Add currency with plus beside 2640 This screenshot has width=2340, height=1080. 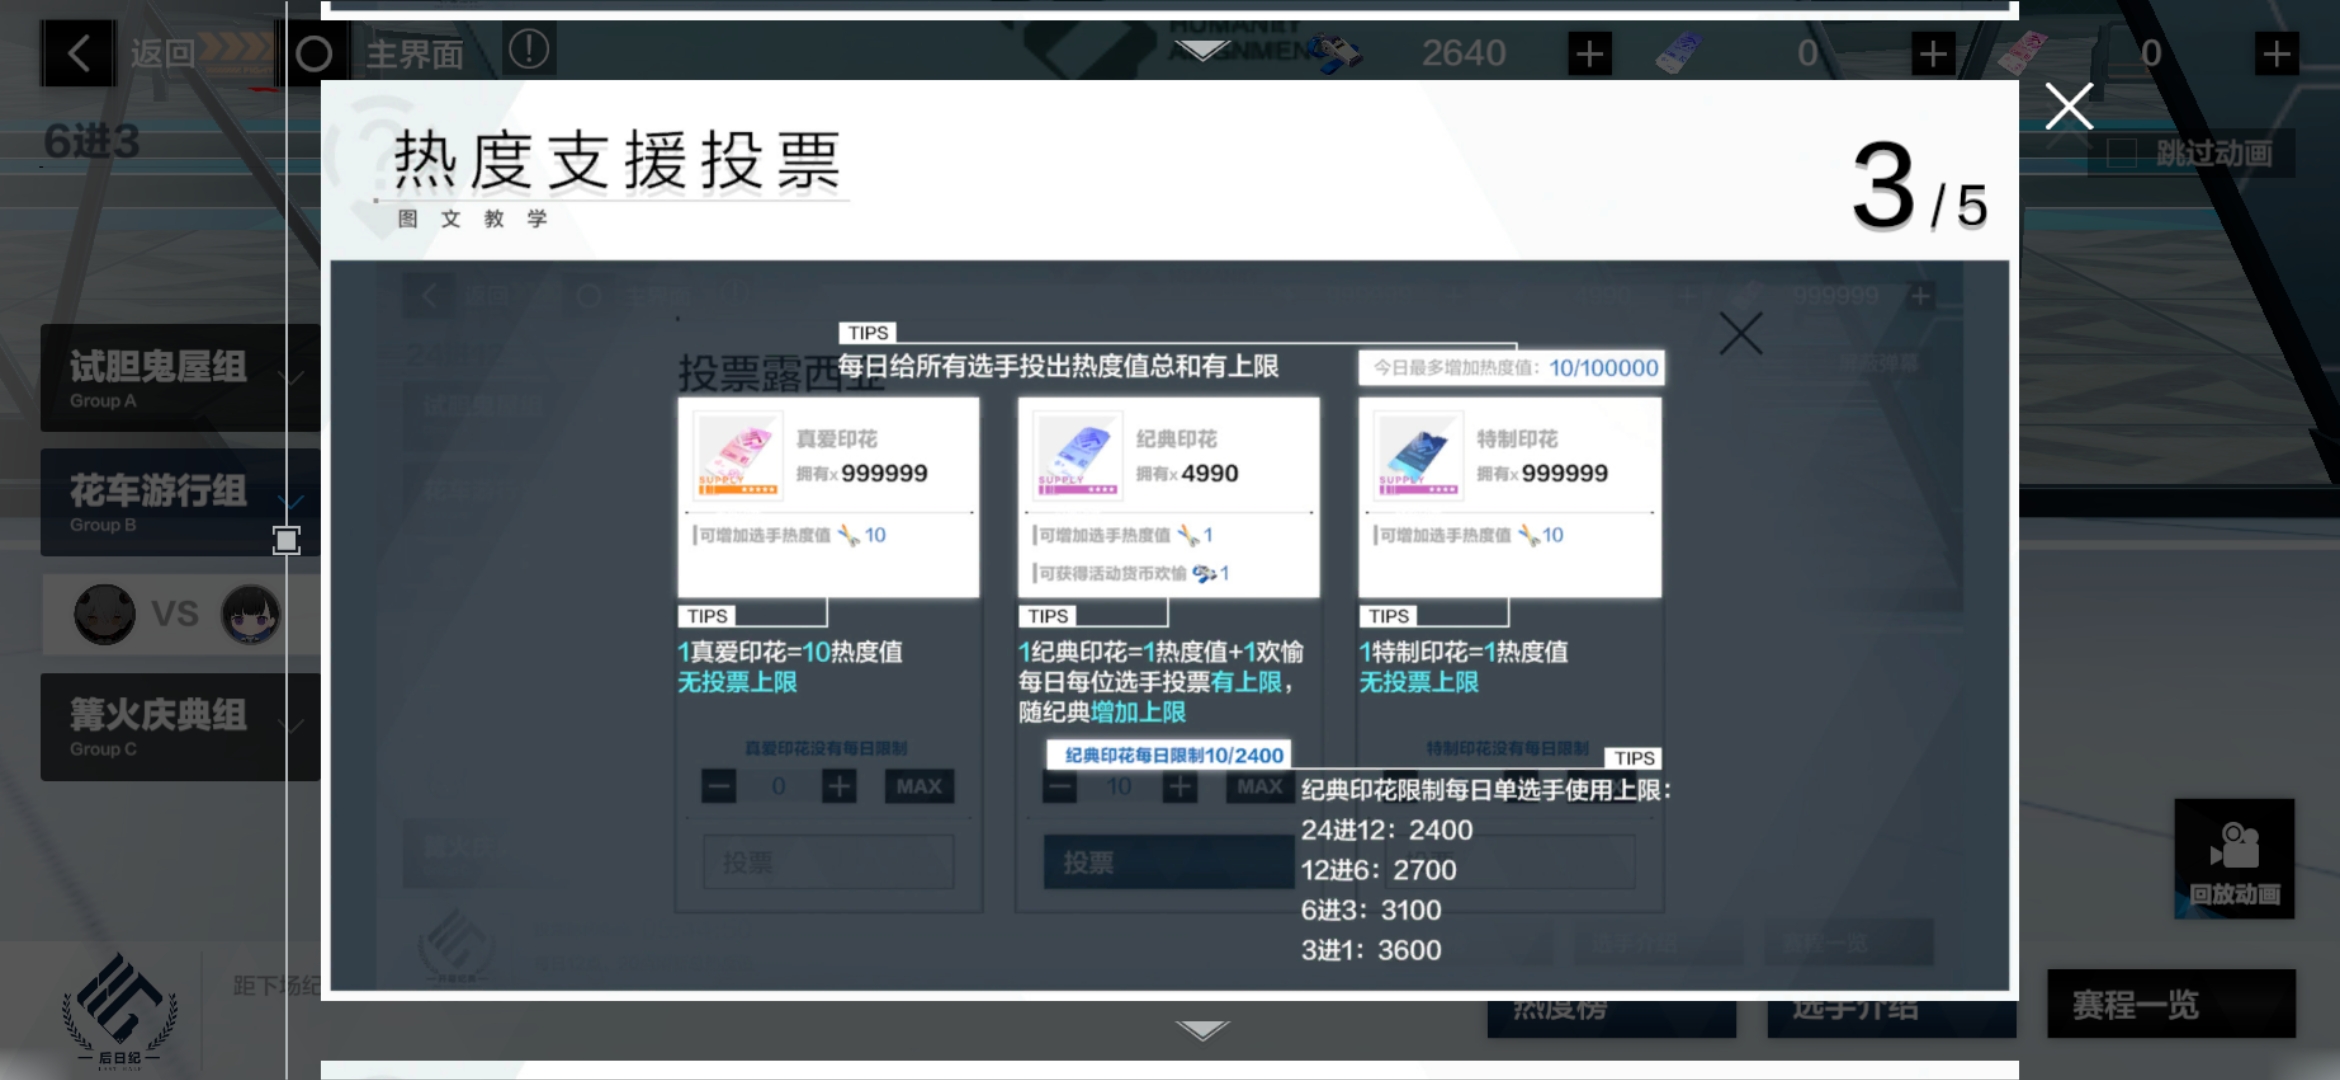tap(1589, 53)
